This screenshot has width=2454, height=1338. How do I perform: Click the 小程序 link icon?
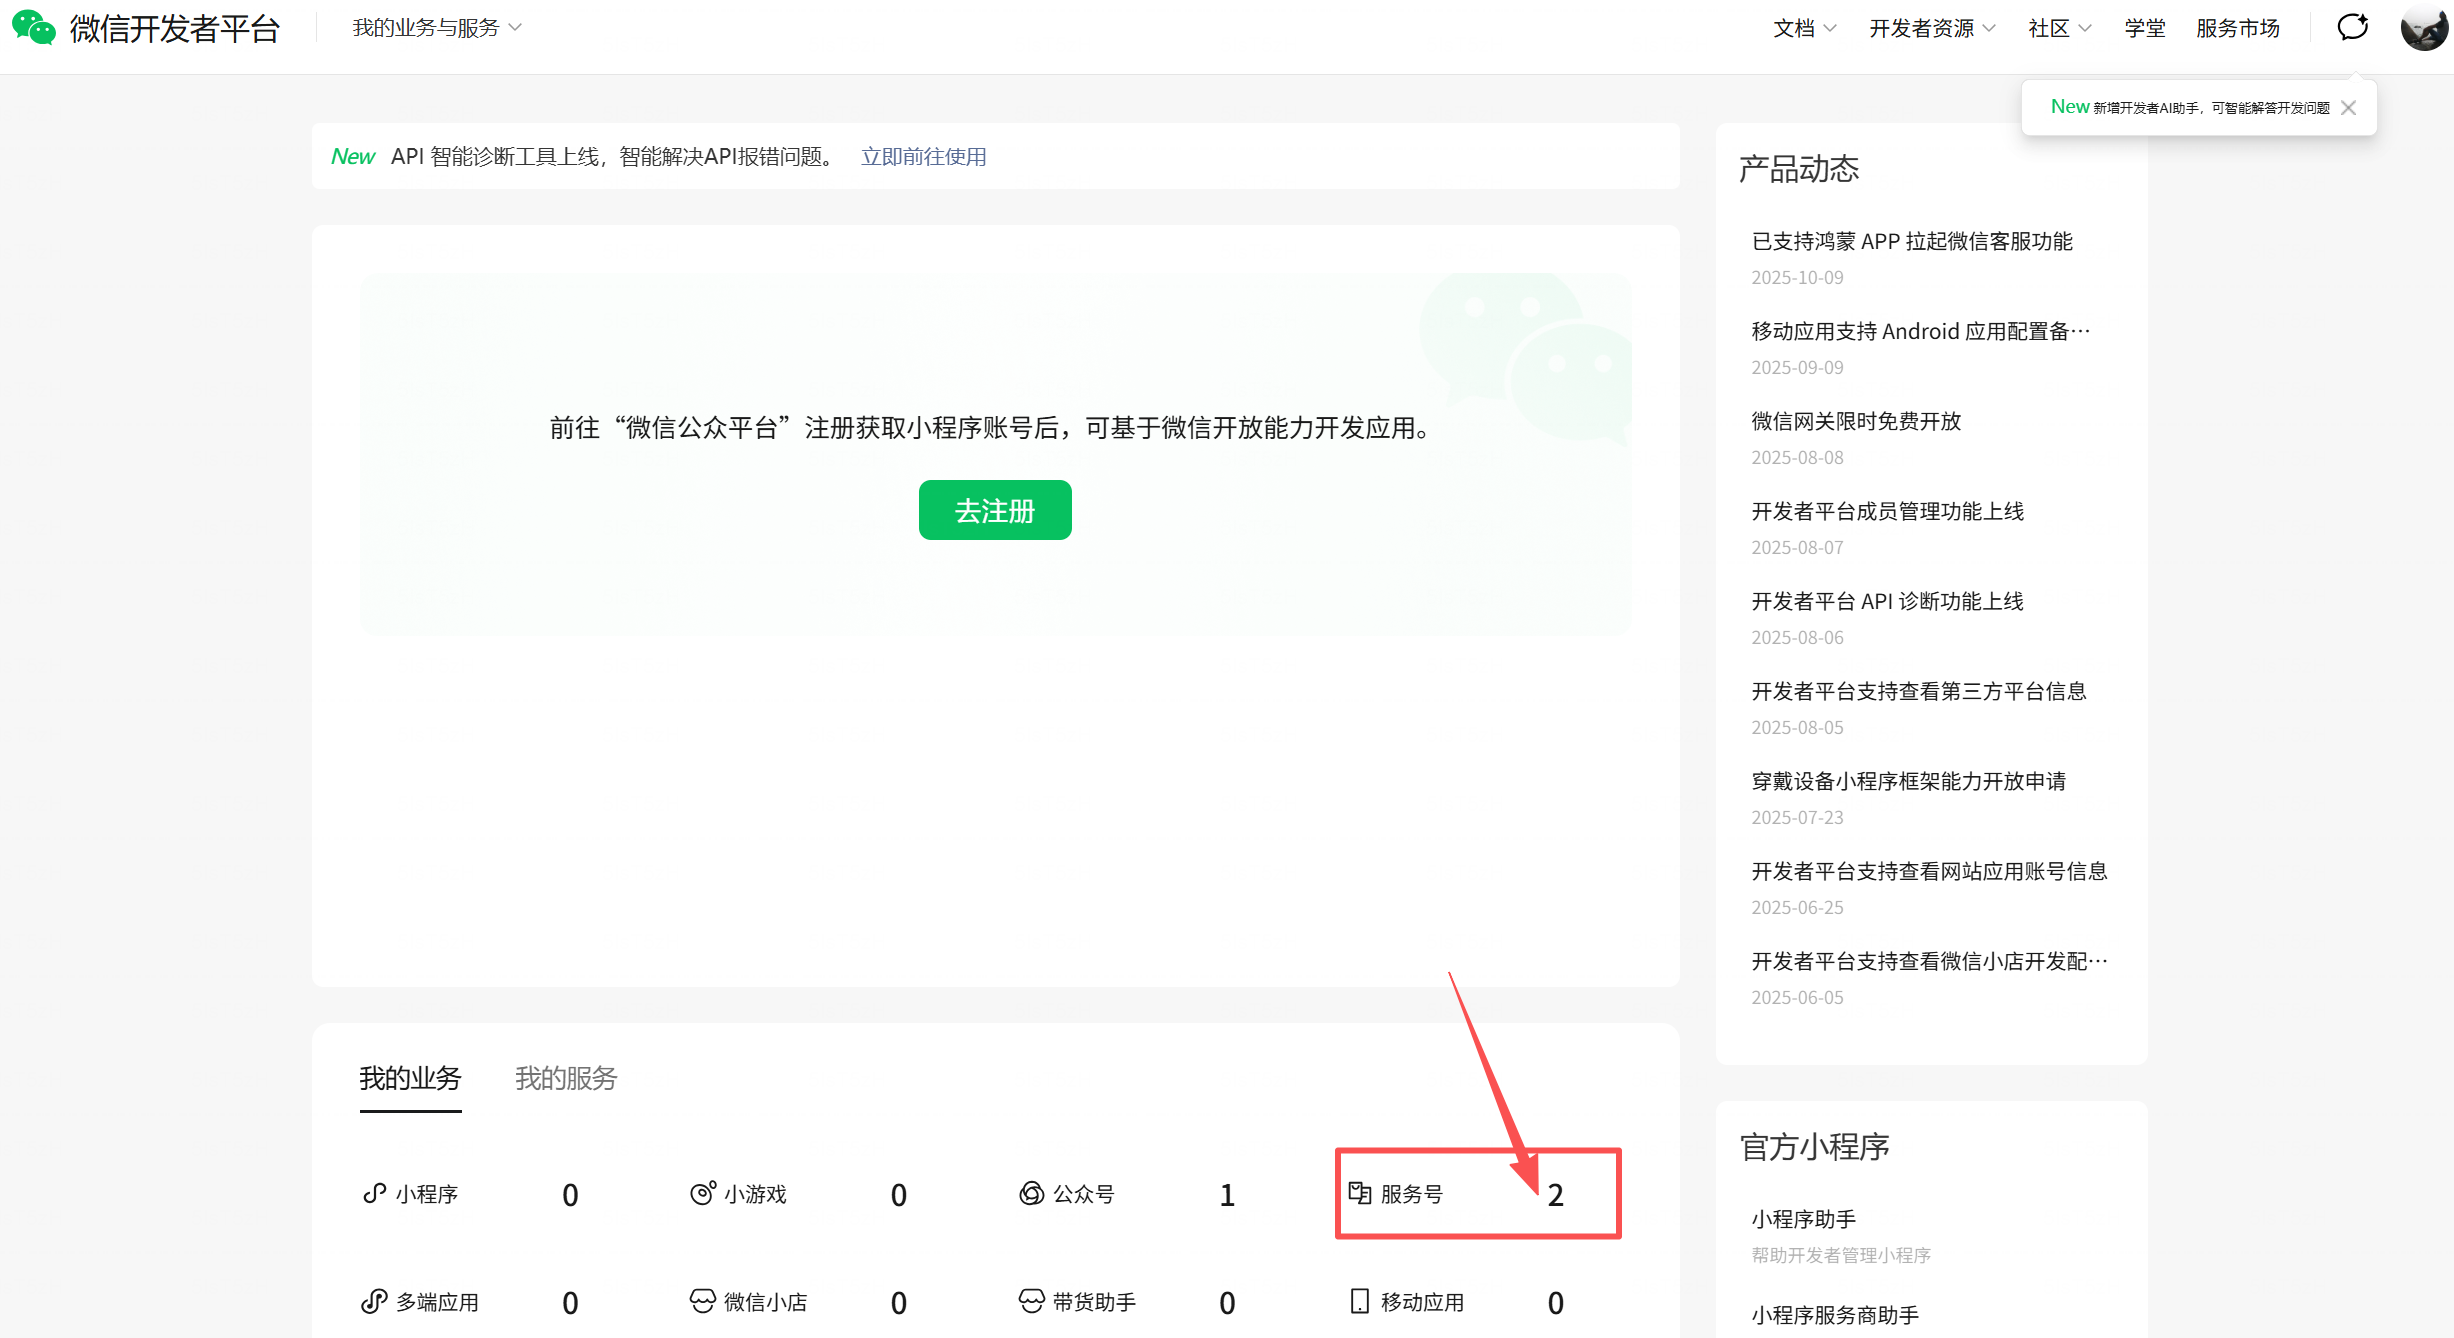(374, 1193)
